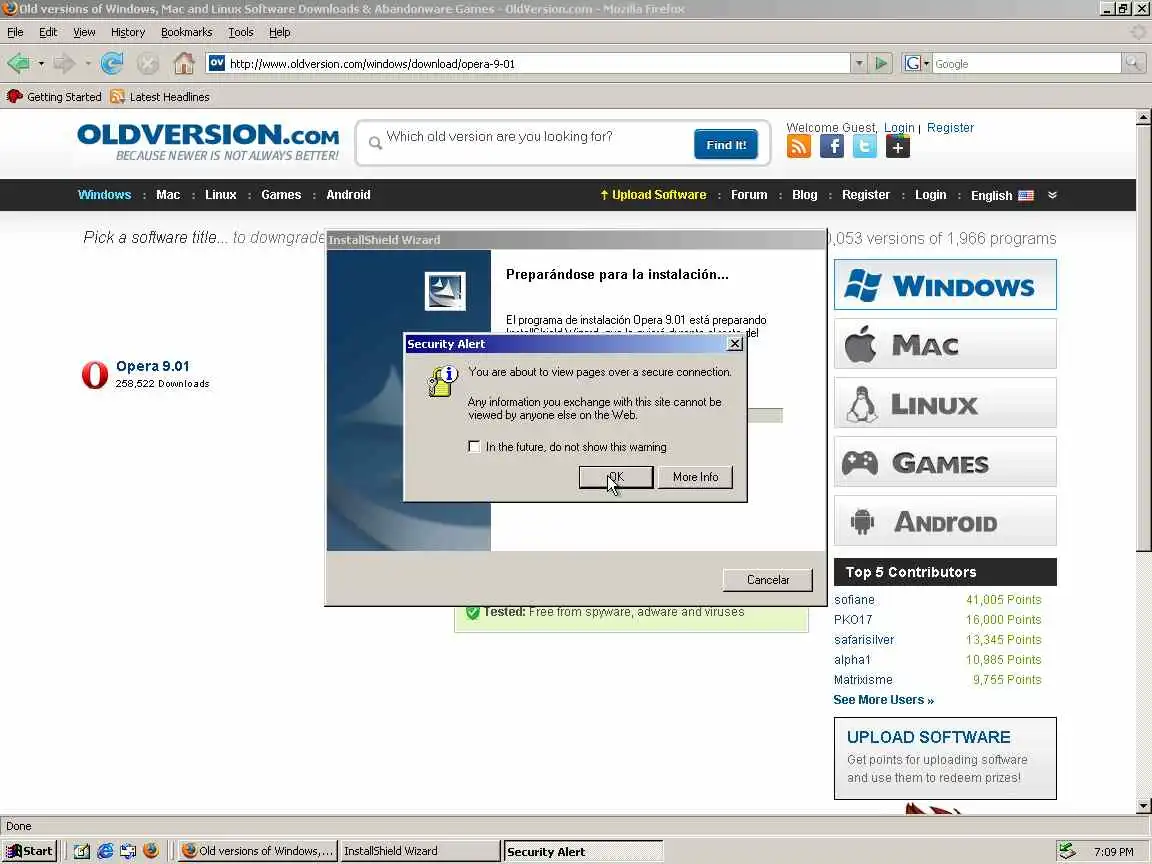Screen dimensions: 1152x864
Task: Click the scrollbar down arrow
Action: (1143, 806)
